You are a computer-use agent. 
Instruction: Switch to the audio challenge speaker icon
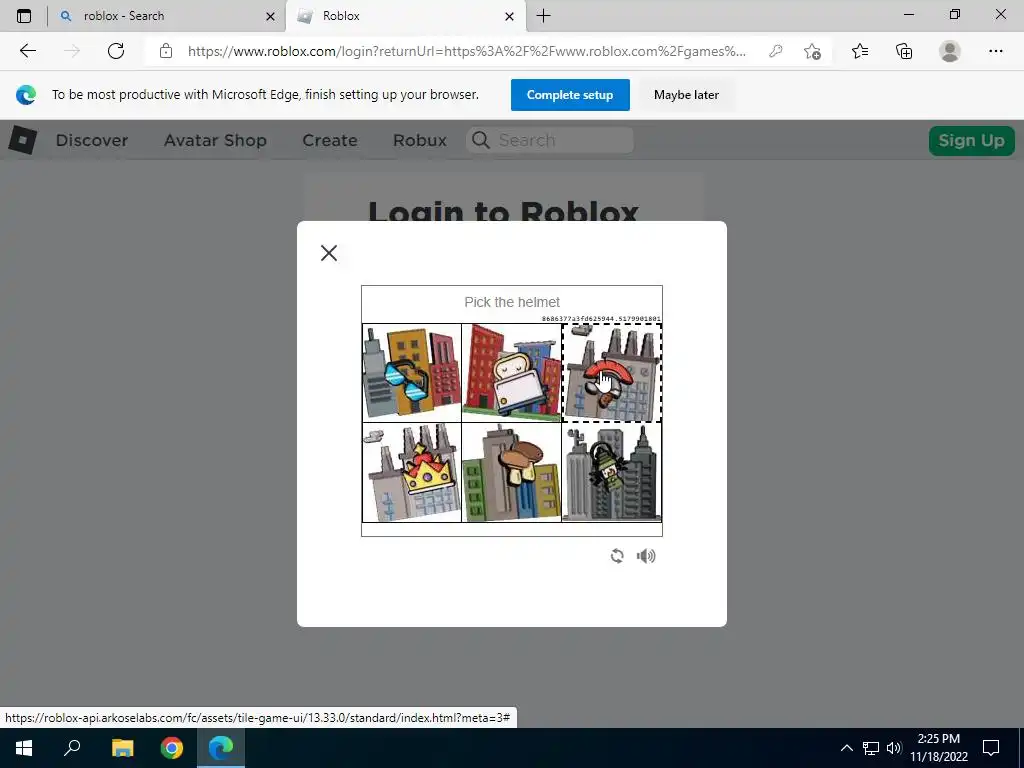646,556
